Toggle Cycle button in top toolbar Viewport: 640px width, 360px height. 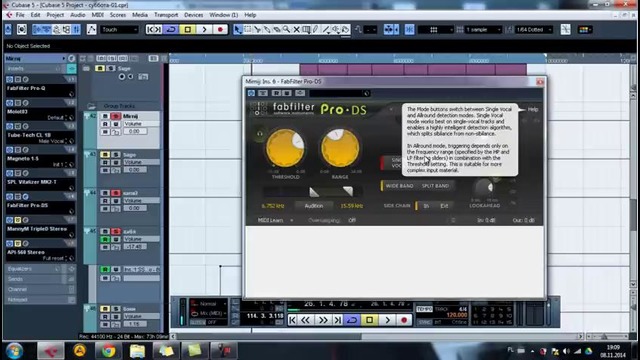pyautogui.click(x=171, y=29)
